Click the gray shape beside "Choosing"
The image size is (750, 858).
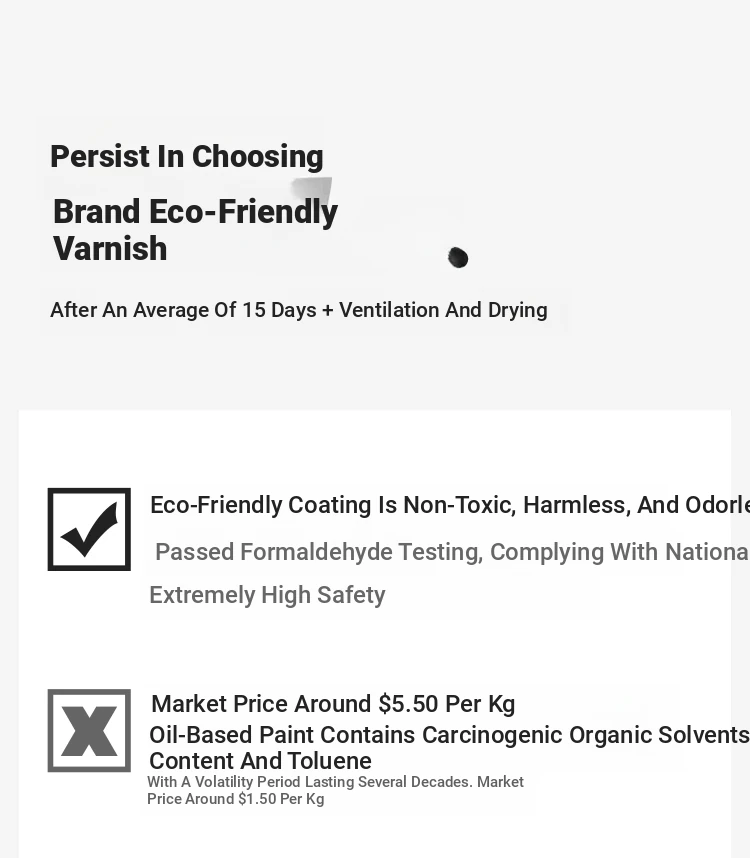[x=313, y=190]
